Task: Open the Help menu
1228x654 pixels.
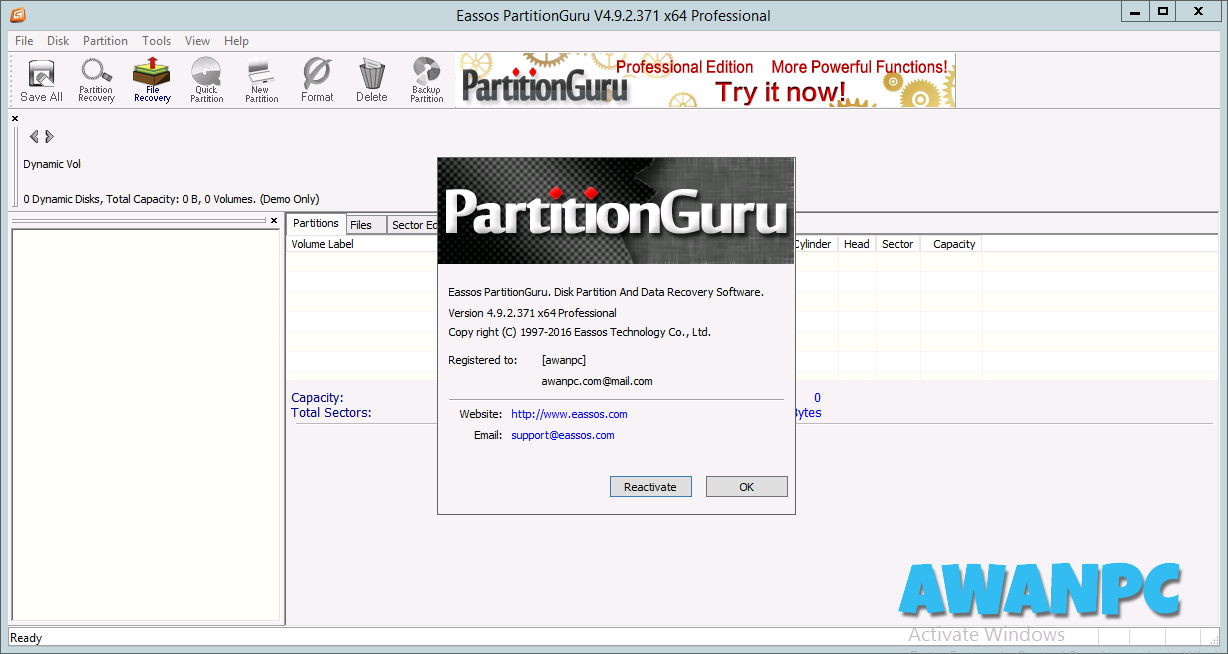Action: (236, 41)
